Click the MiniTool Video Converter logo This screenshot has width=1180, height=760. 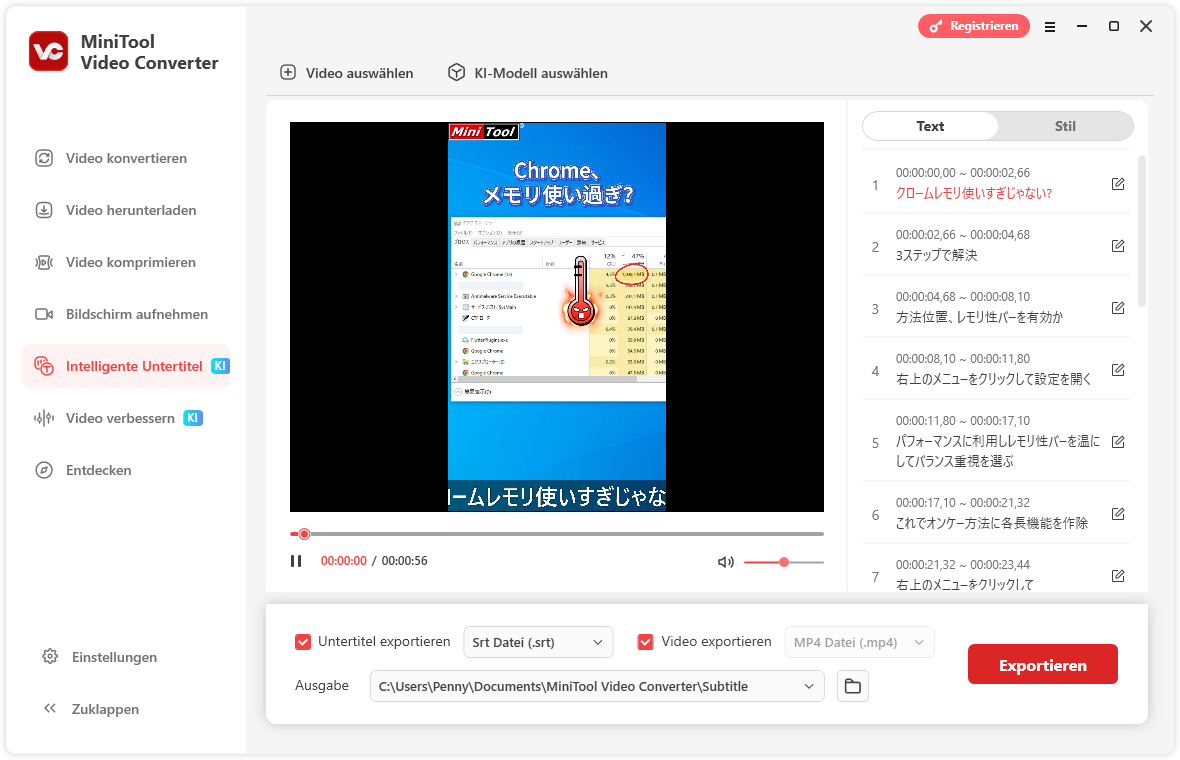(x=49, y=51)
